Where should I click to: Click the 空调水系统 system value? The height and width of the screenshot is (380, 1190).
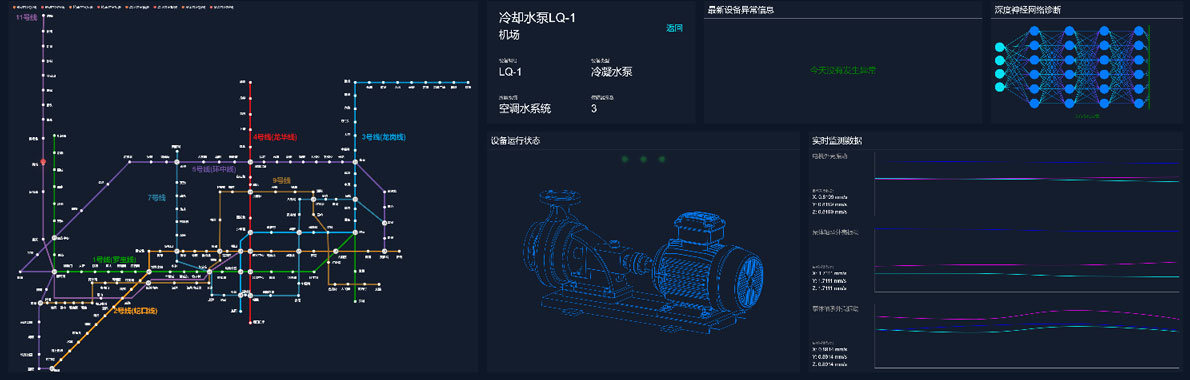coord(524,108)
